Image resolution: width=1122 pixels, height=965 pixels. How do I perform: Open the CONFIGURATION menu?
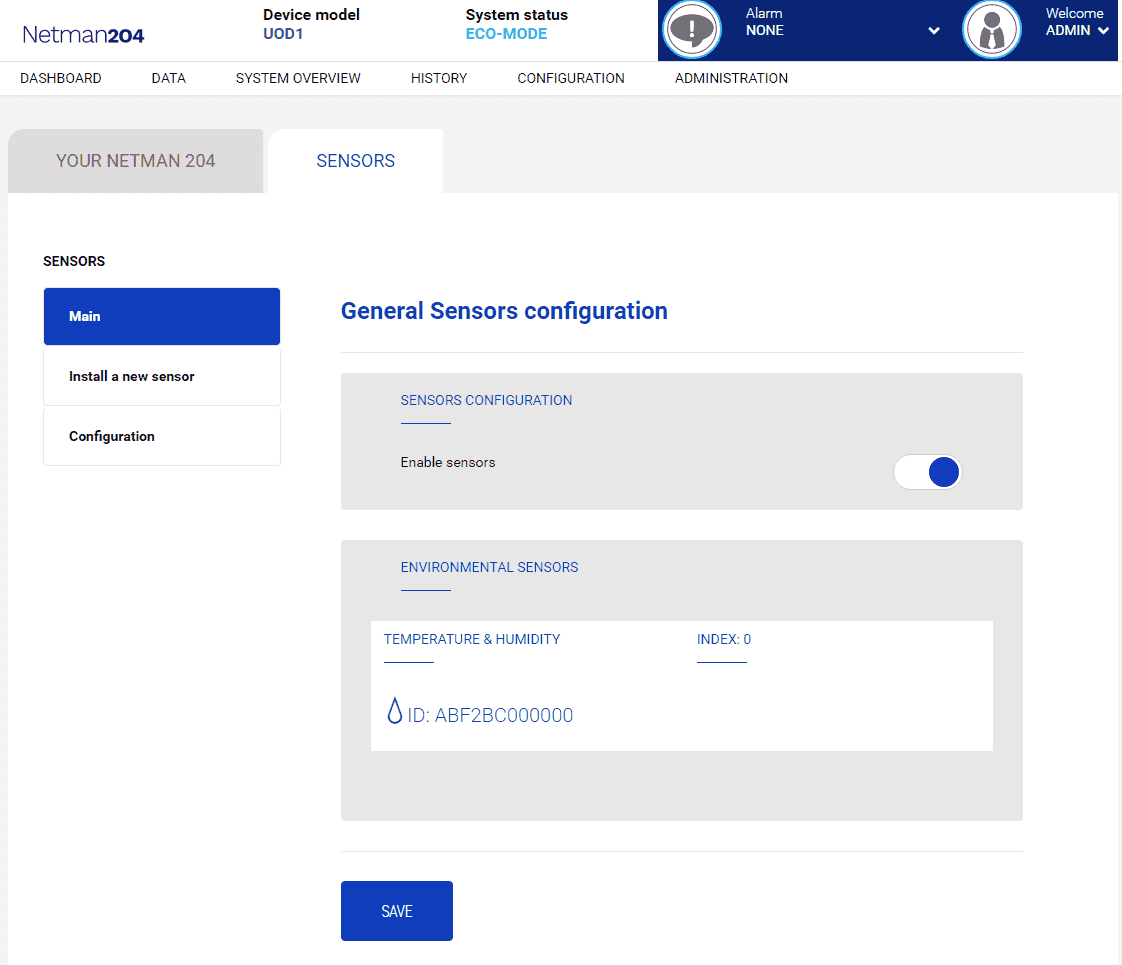click(571, 78)
